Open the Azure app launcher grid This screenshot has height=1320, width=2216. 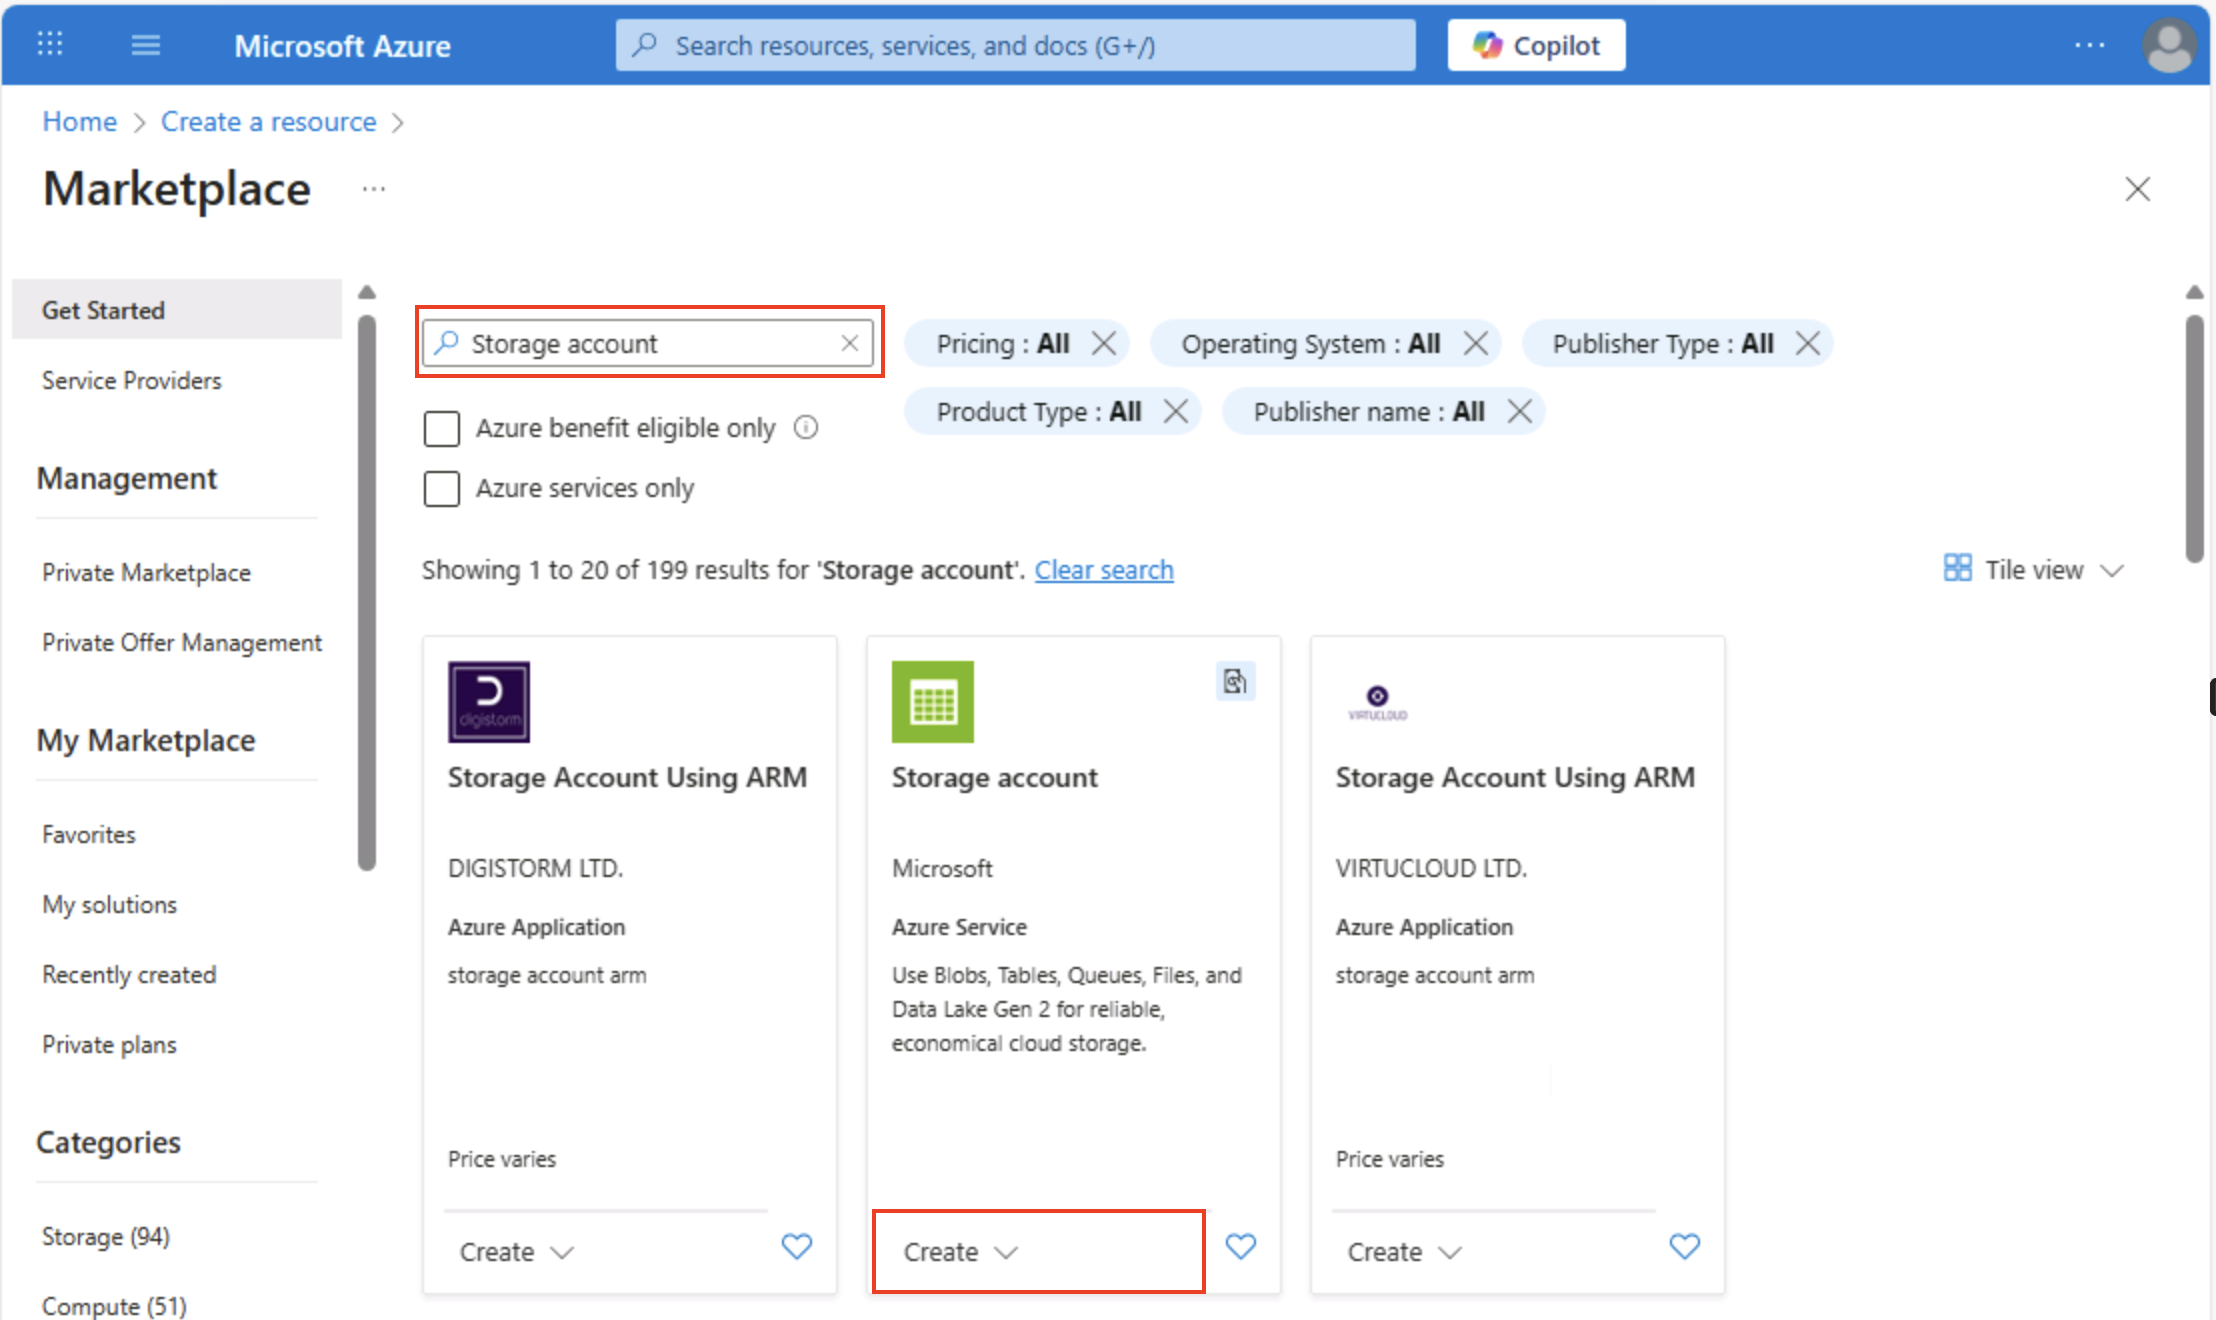click(48, 44)
